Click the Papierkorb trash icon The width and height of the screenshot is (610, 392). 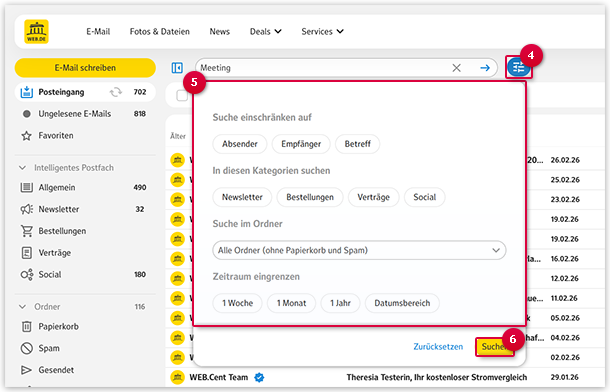[x=26, y=326]
